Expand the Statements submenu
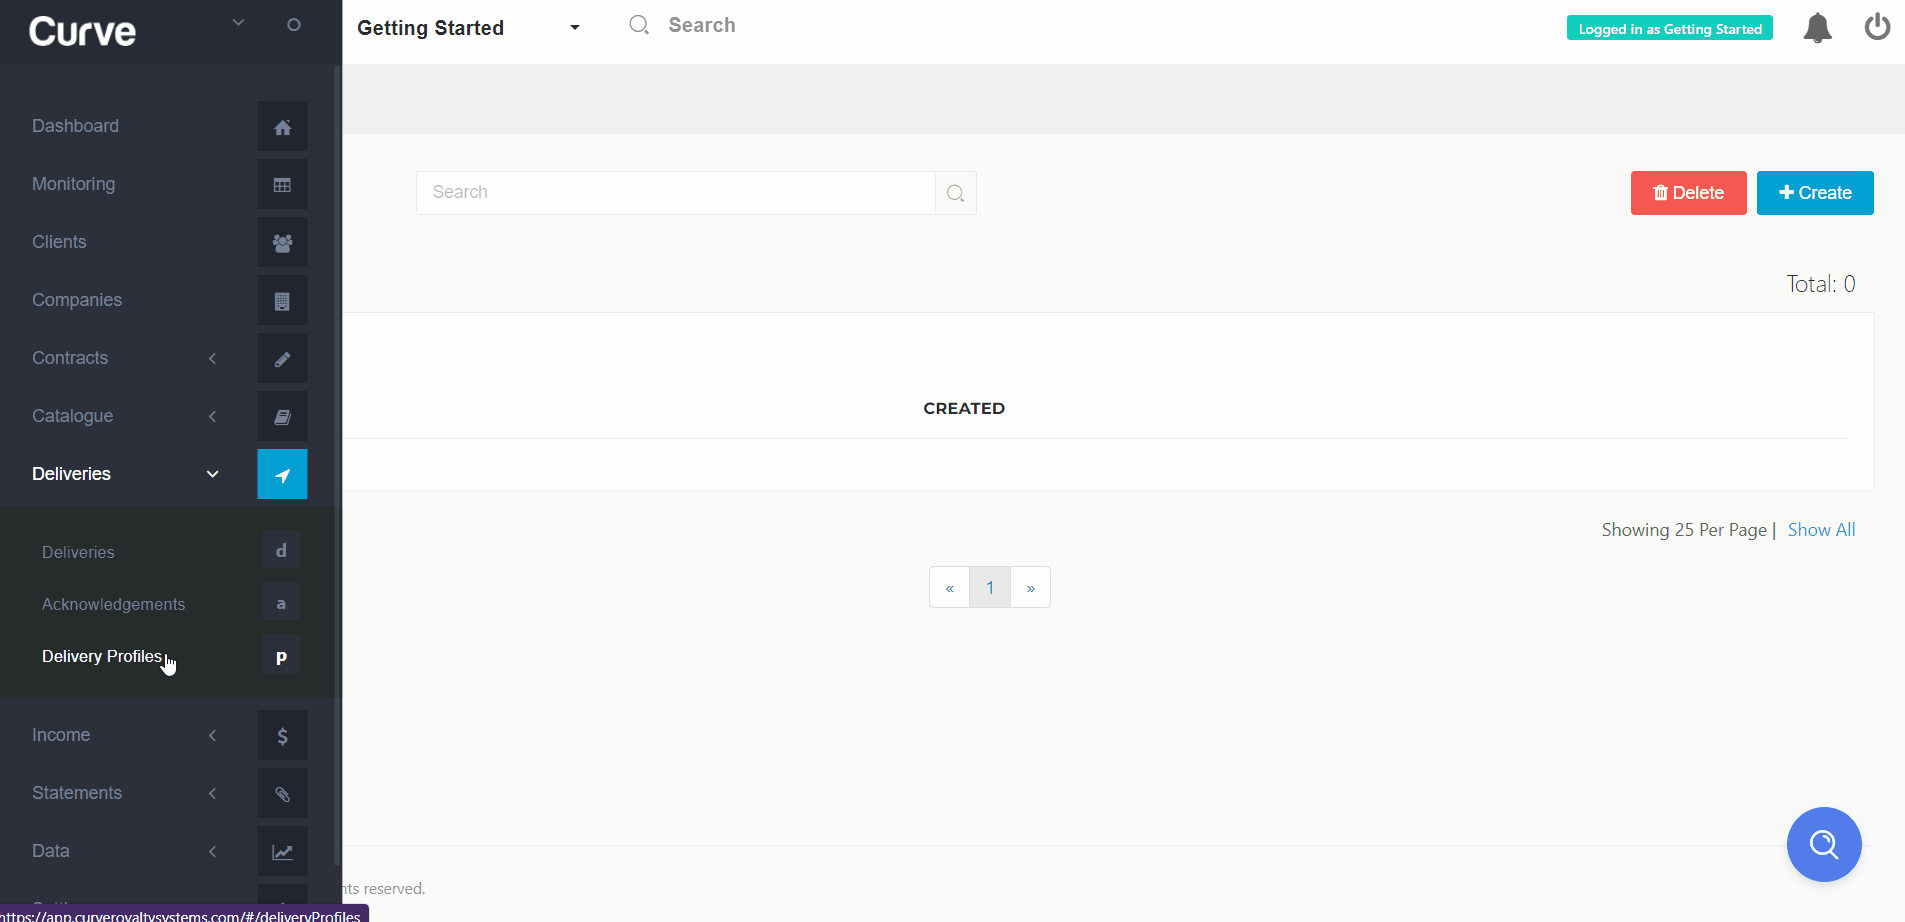Image resolution: width=1905 pixels, height=922 pixels. [x=212, y=793]
